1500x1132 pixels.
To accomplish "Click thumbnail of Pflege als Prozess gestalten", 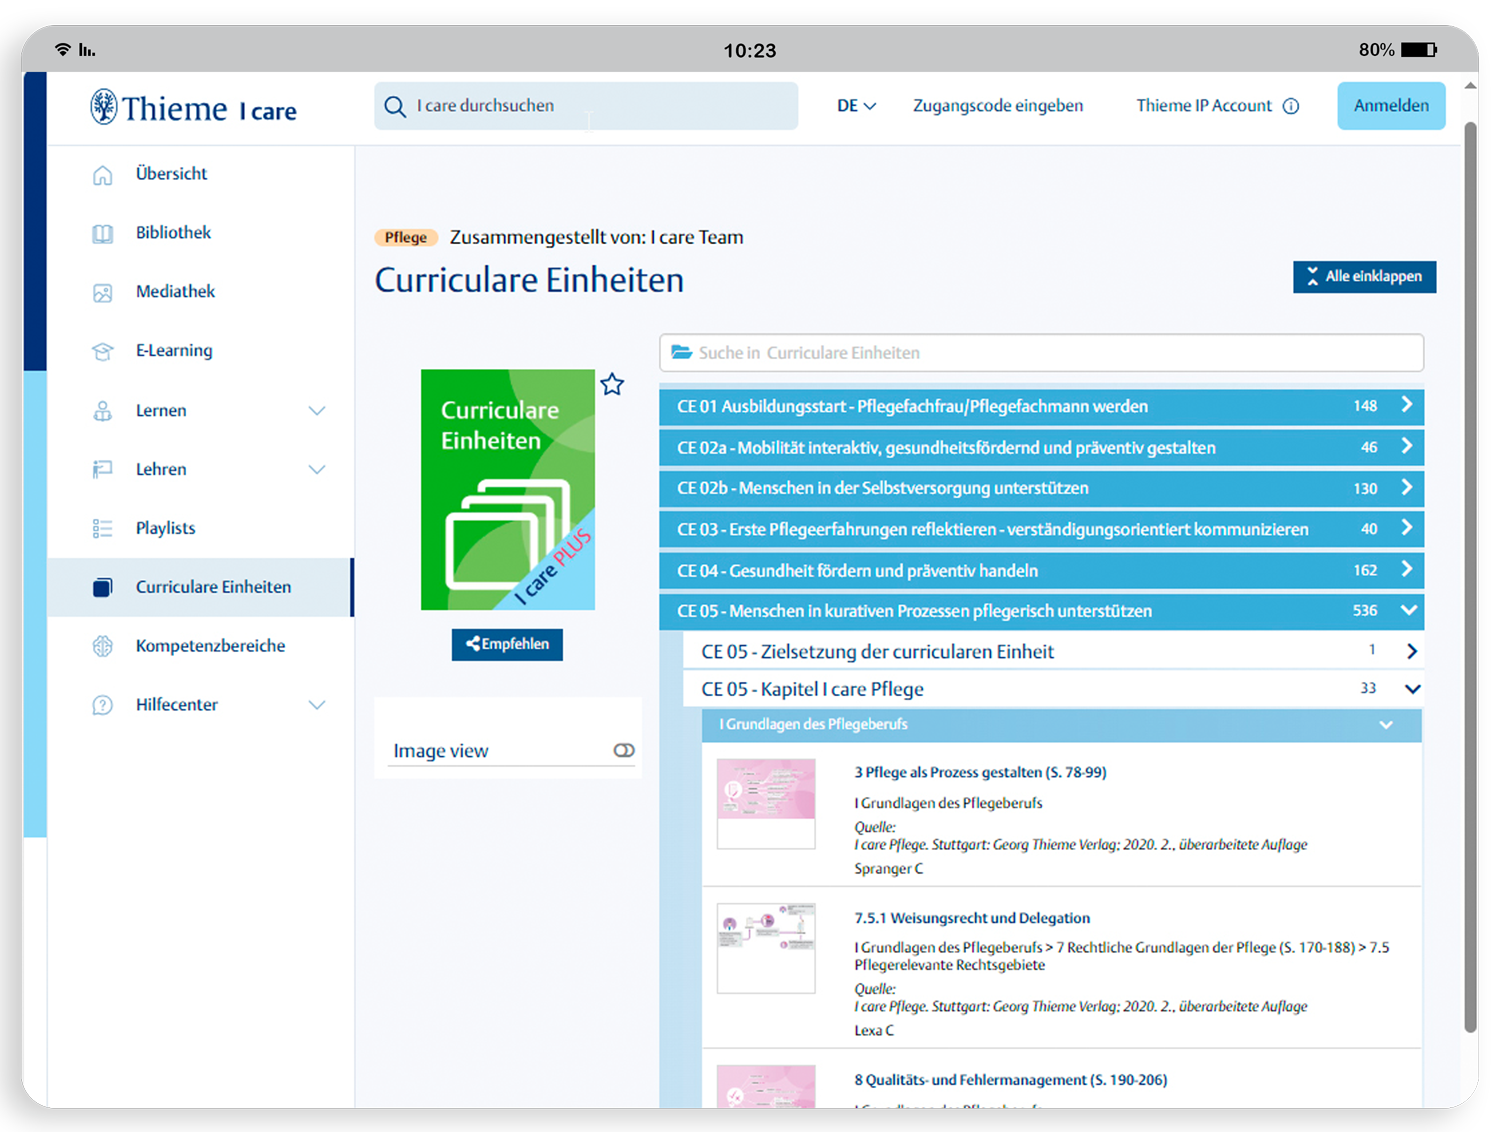I will tap(766, 804).
